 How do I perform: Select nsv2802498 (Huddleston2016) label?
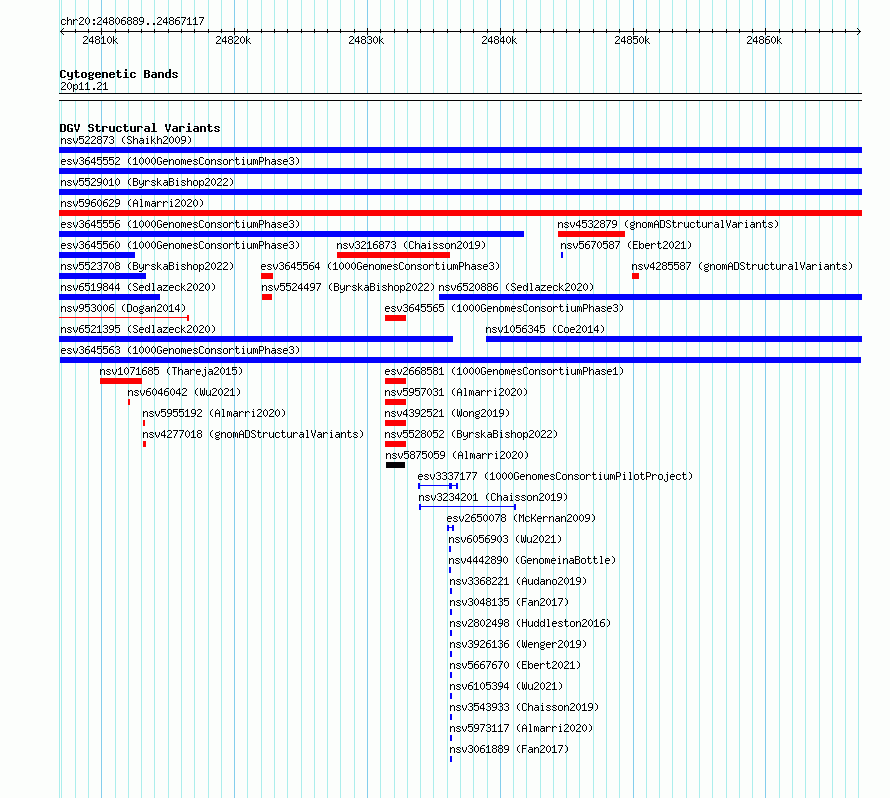[530, 623]
